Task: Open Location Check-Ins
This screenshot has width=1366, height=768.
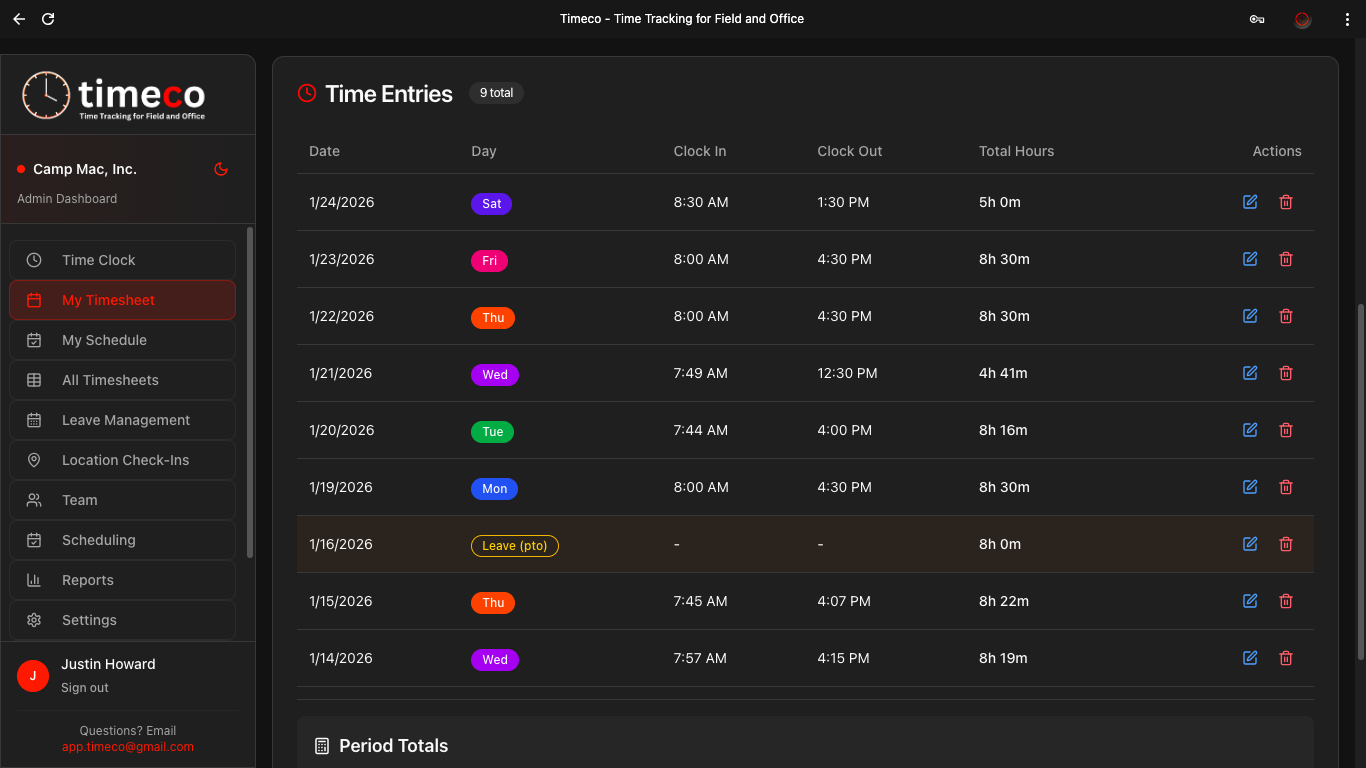Action: coord(122,460)
